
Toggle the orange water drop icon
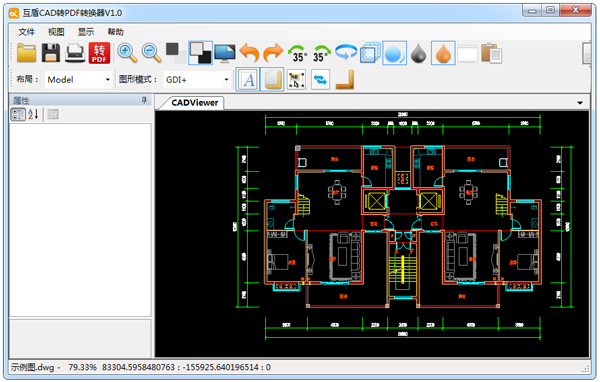tap(443, 53)
